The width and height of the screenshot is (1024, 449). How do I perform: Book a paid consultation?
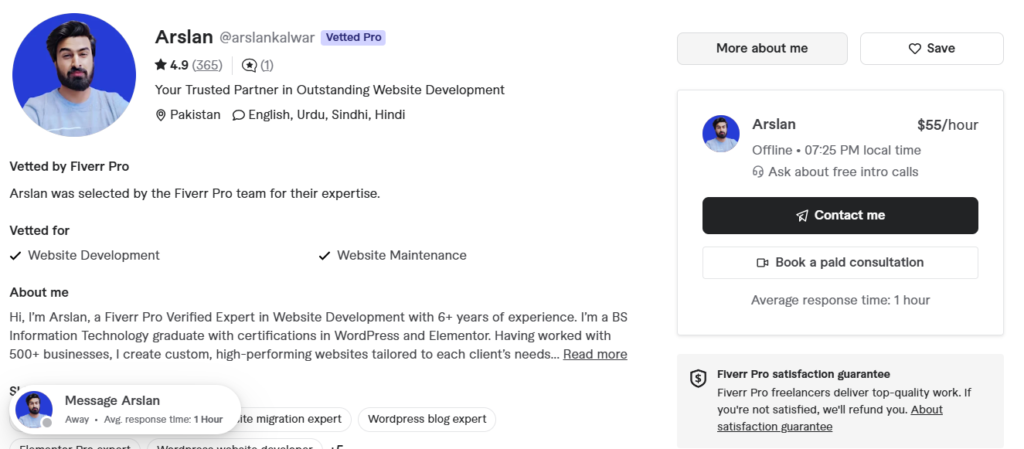[x=840, y=262]
